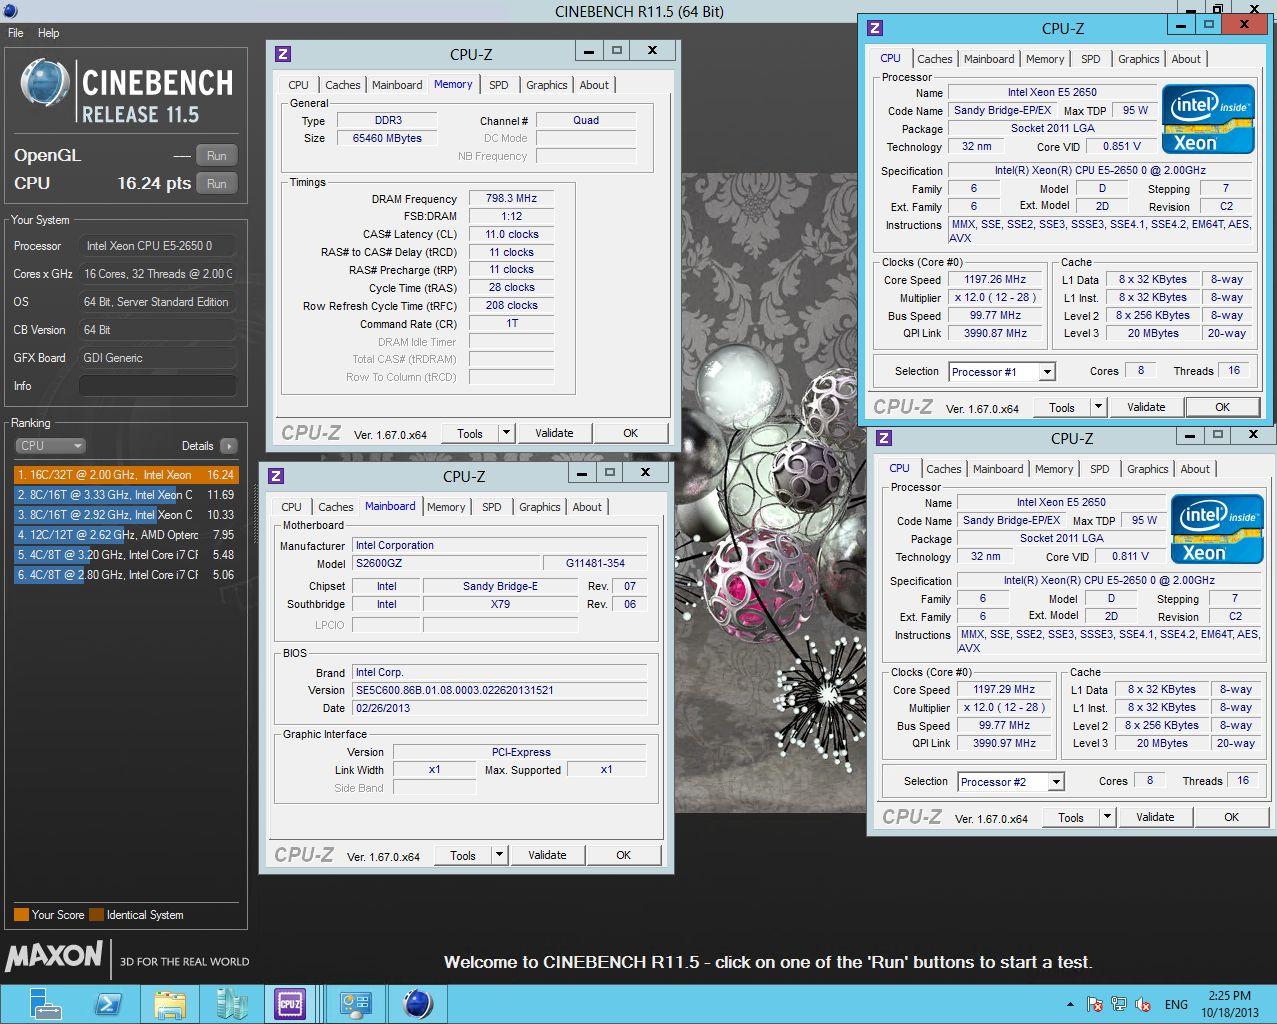Open Action Center flag in system tray
The image size is (1277, 1024).
[1095, 1004]
